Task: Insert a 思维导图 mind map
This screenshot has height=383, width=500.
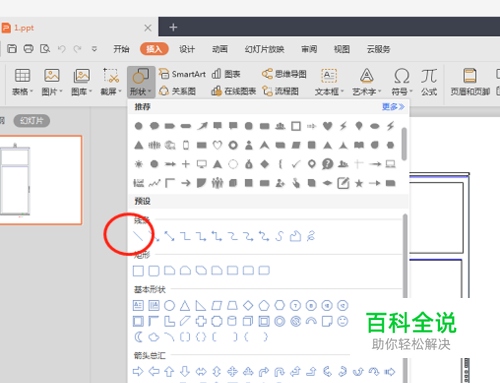Action: (x=284, y=74)
